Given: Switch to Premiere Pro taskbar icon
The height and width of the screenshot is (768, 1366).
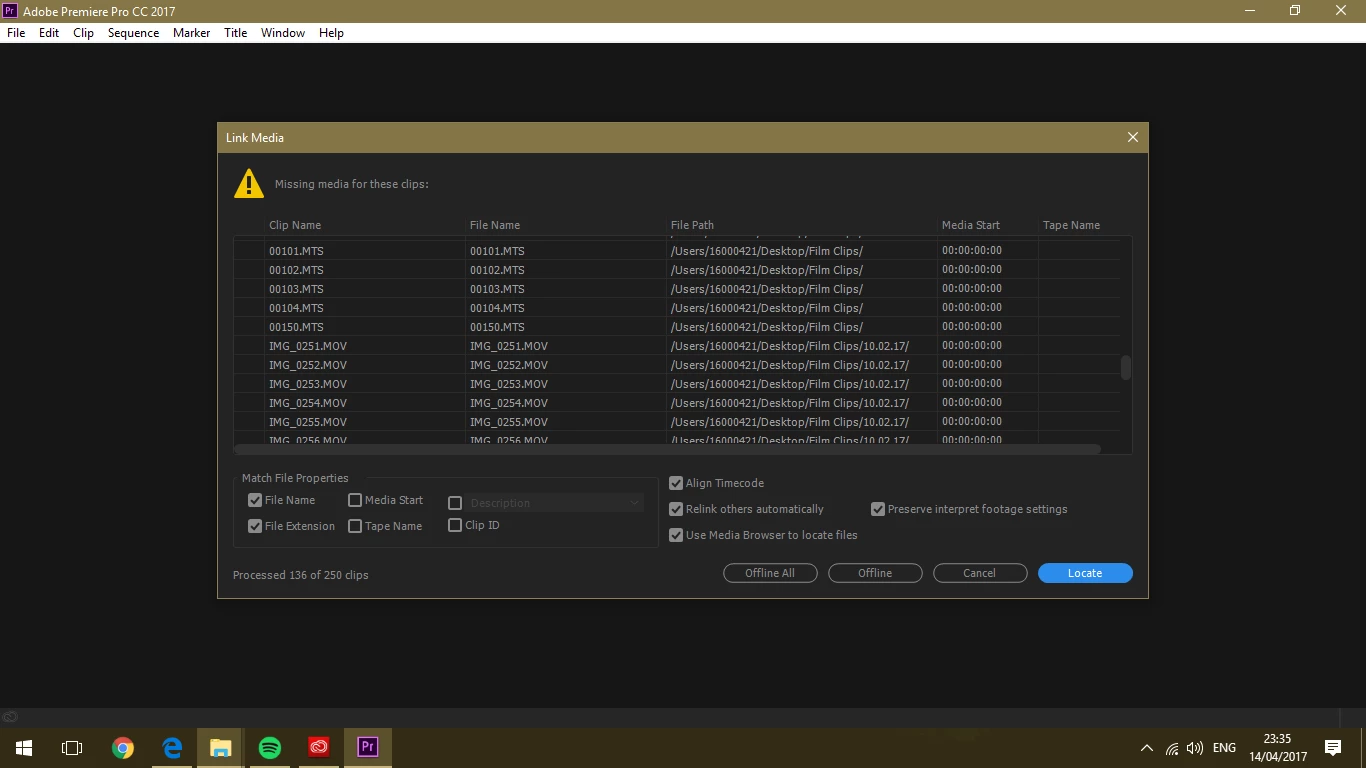Looking at the screenshot, I should point(368,748).
